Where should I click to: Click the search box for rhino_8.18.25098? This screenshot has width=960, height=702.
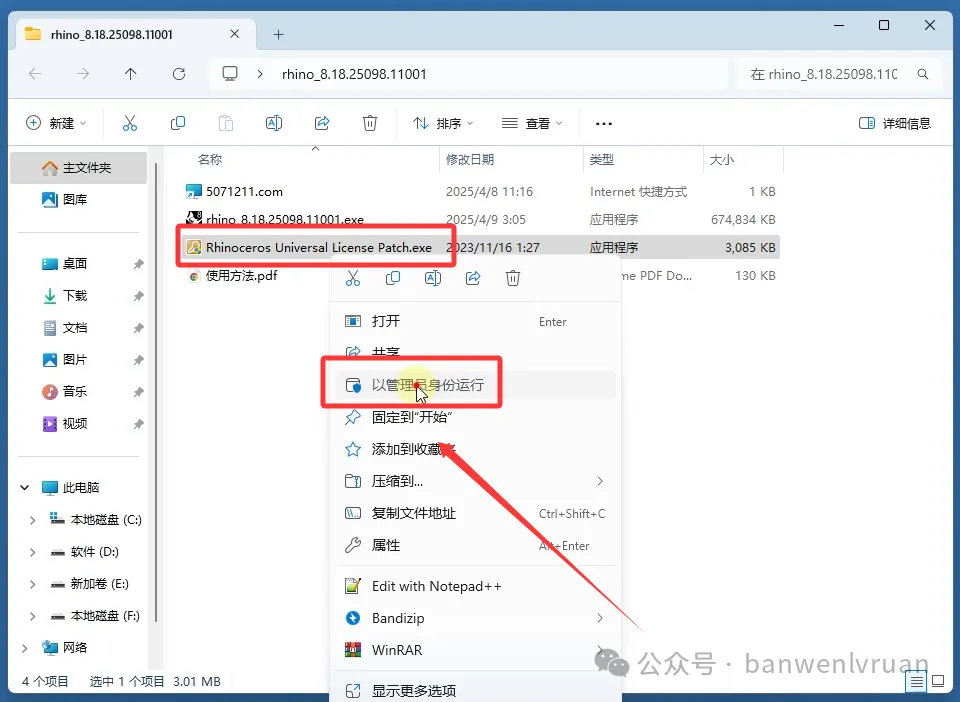pos(839,74)
